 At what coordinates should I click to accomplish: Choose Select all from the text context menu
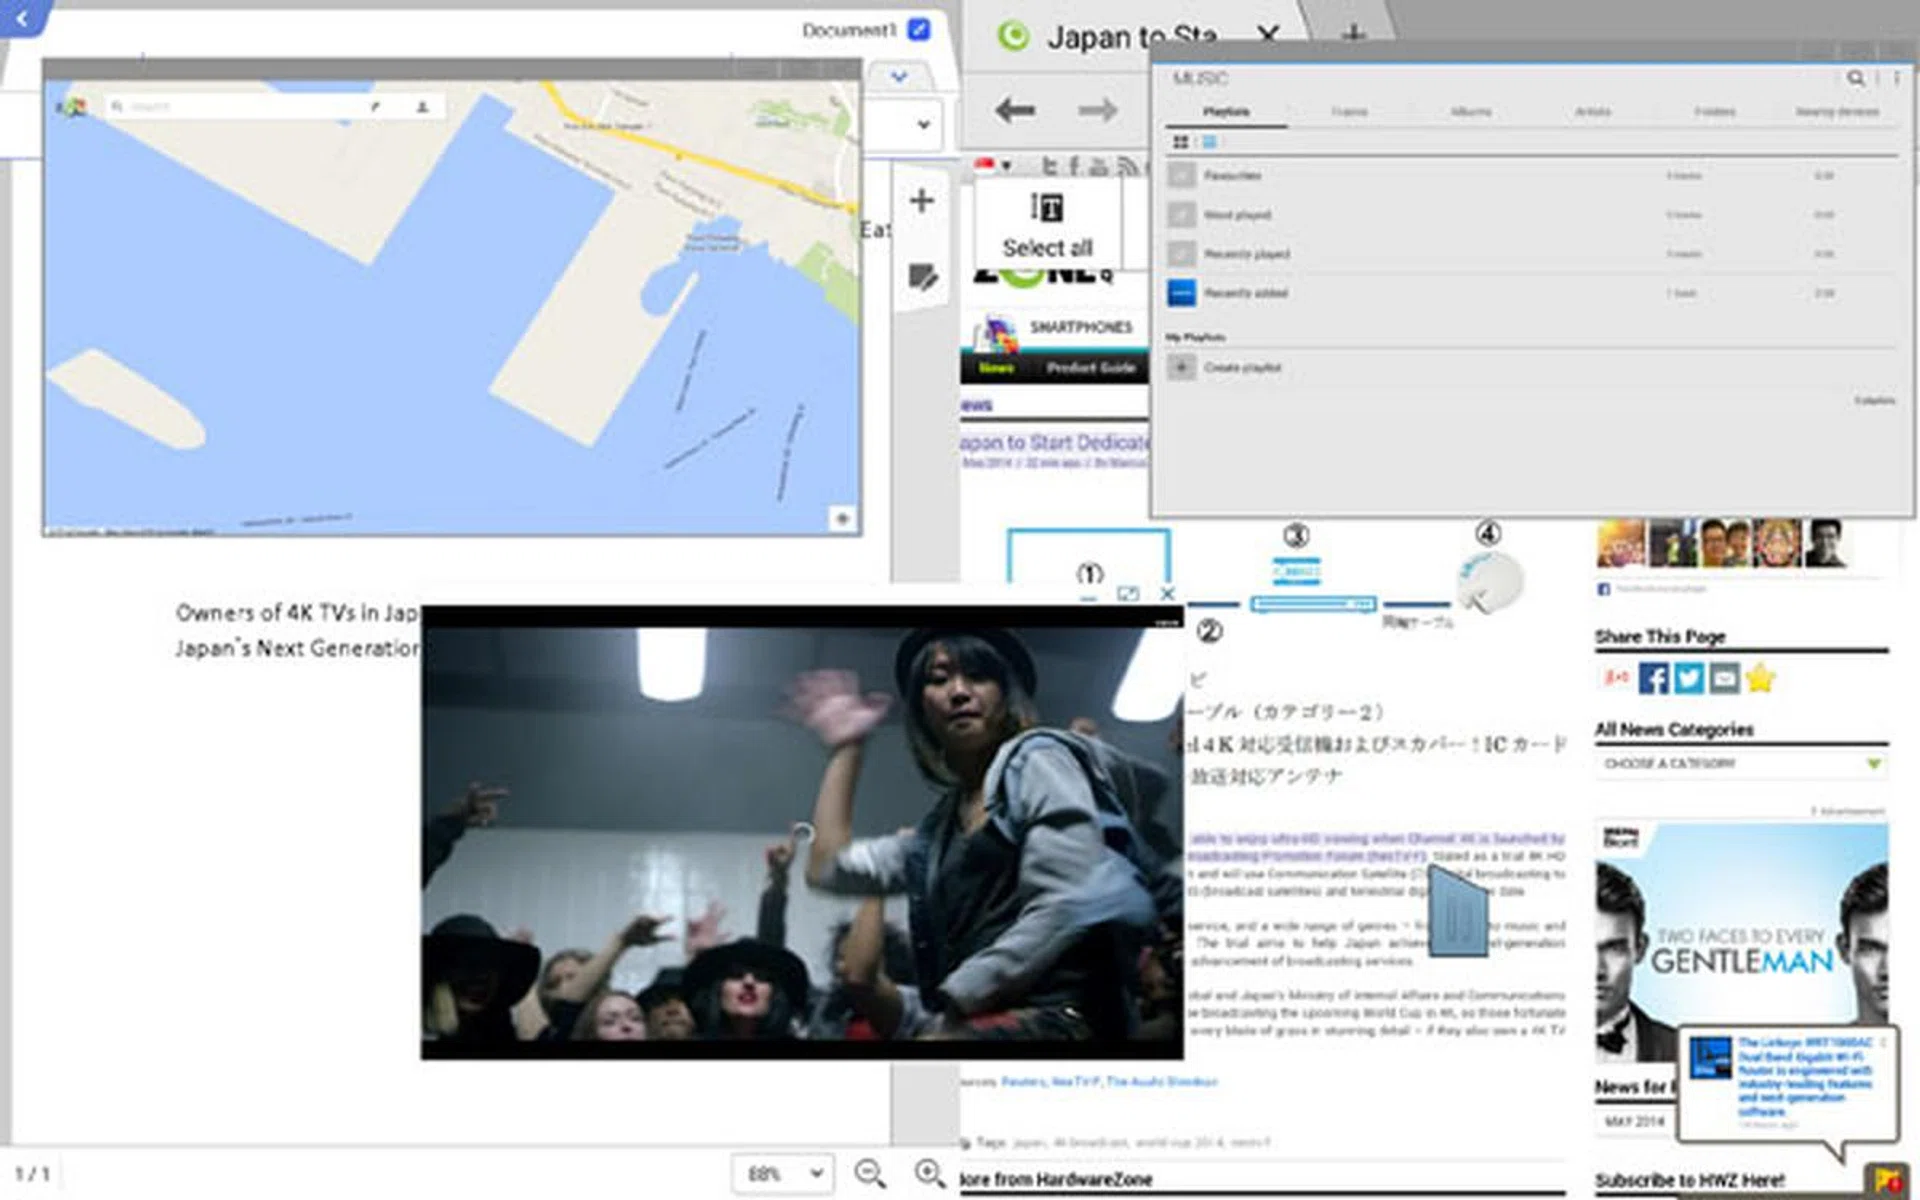[1046, 247]
